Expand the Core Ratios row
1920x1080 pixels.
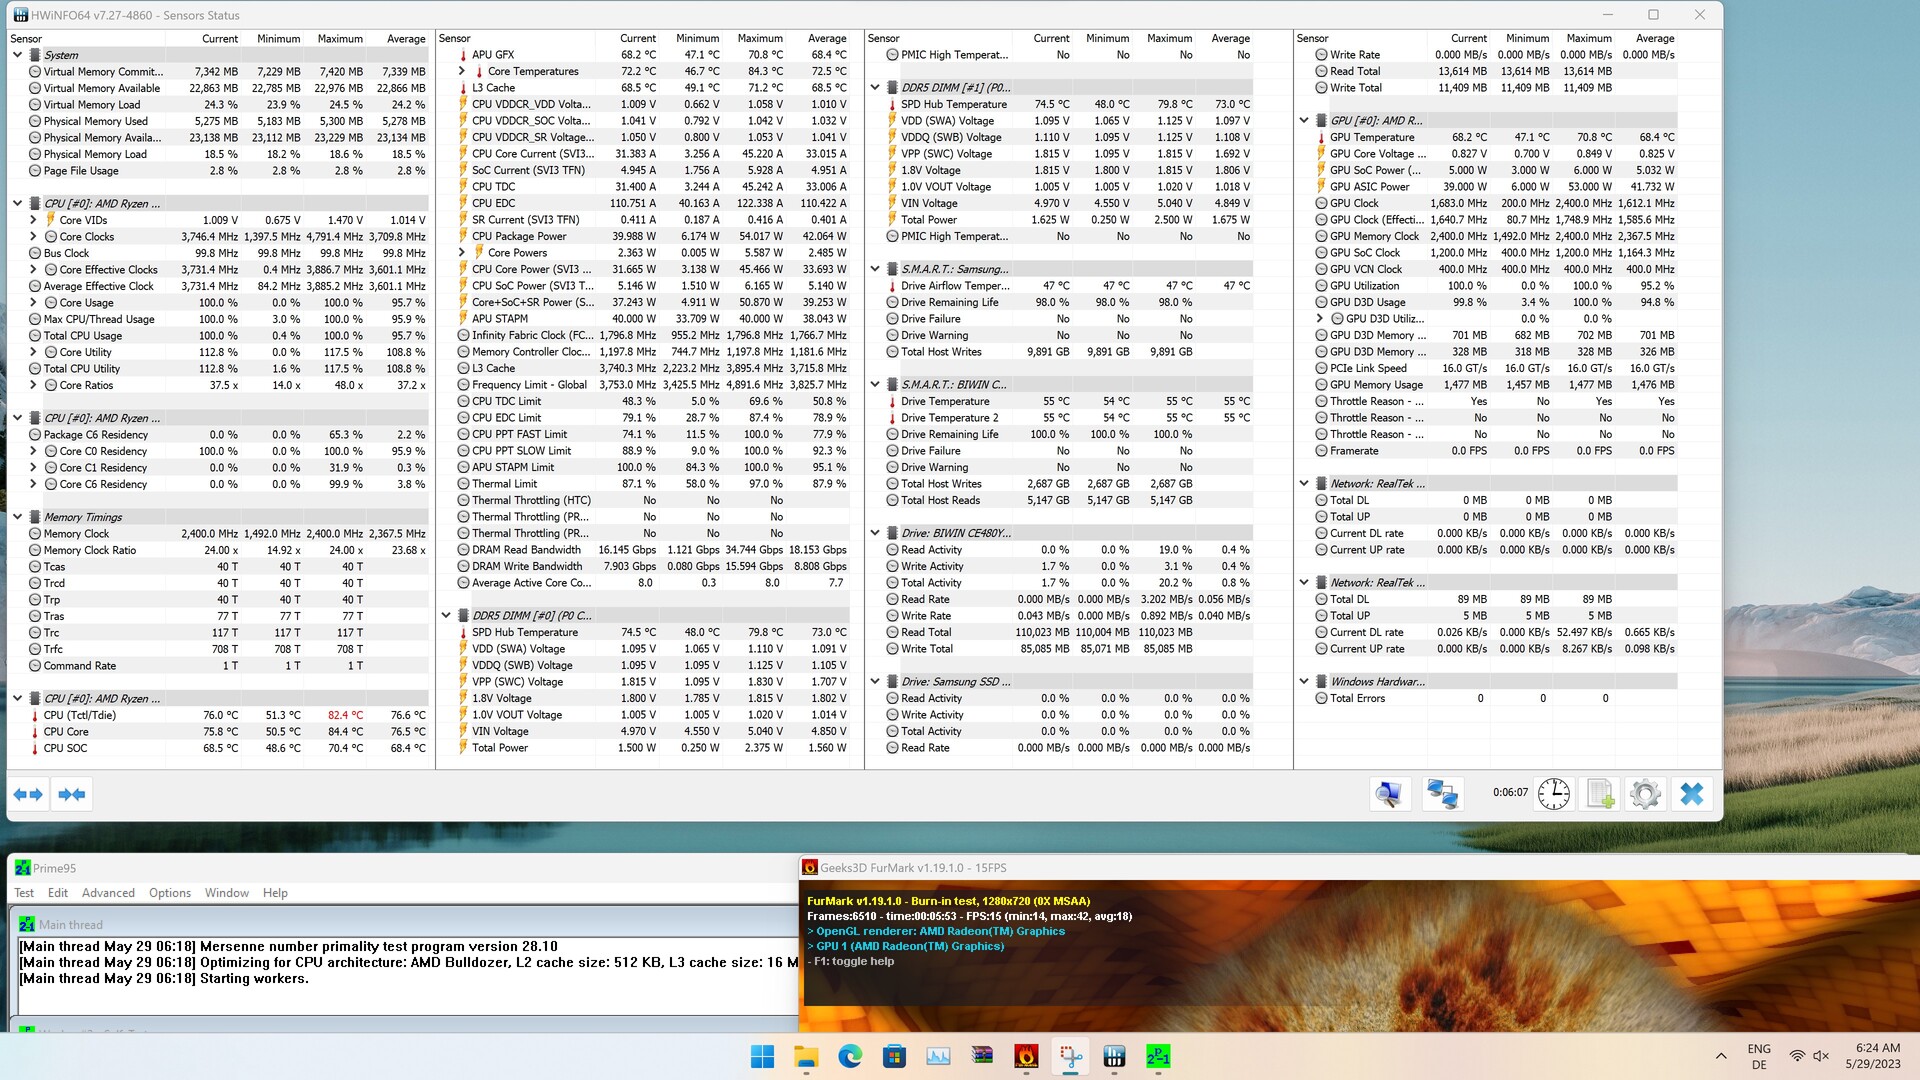[x=33, y=385]
